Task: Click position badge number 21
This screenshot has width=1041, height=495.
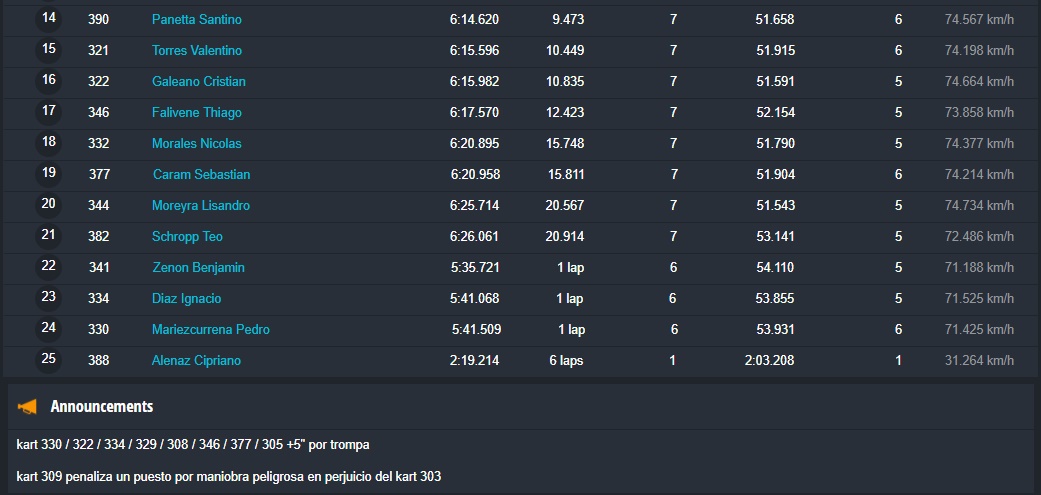Action: click(x=49, y=235)
